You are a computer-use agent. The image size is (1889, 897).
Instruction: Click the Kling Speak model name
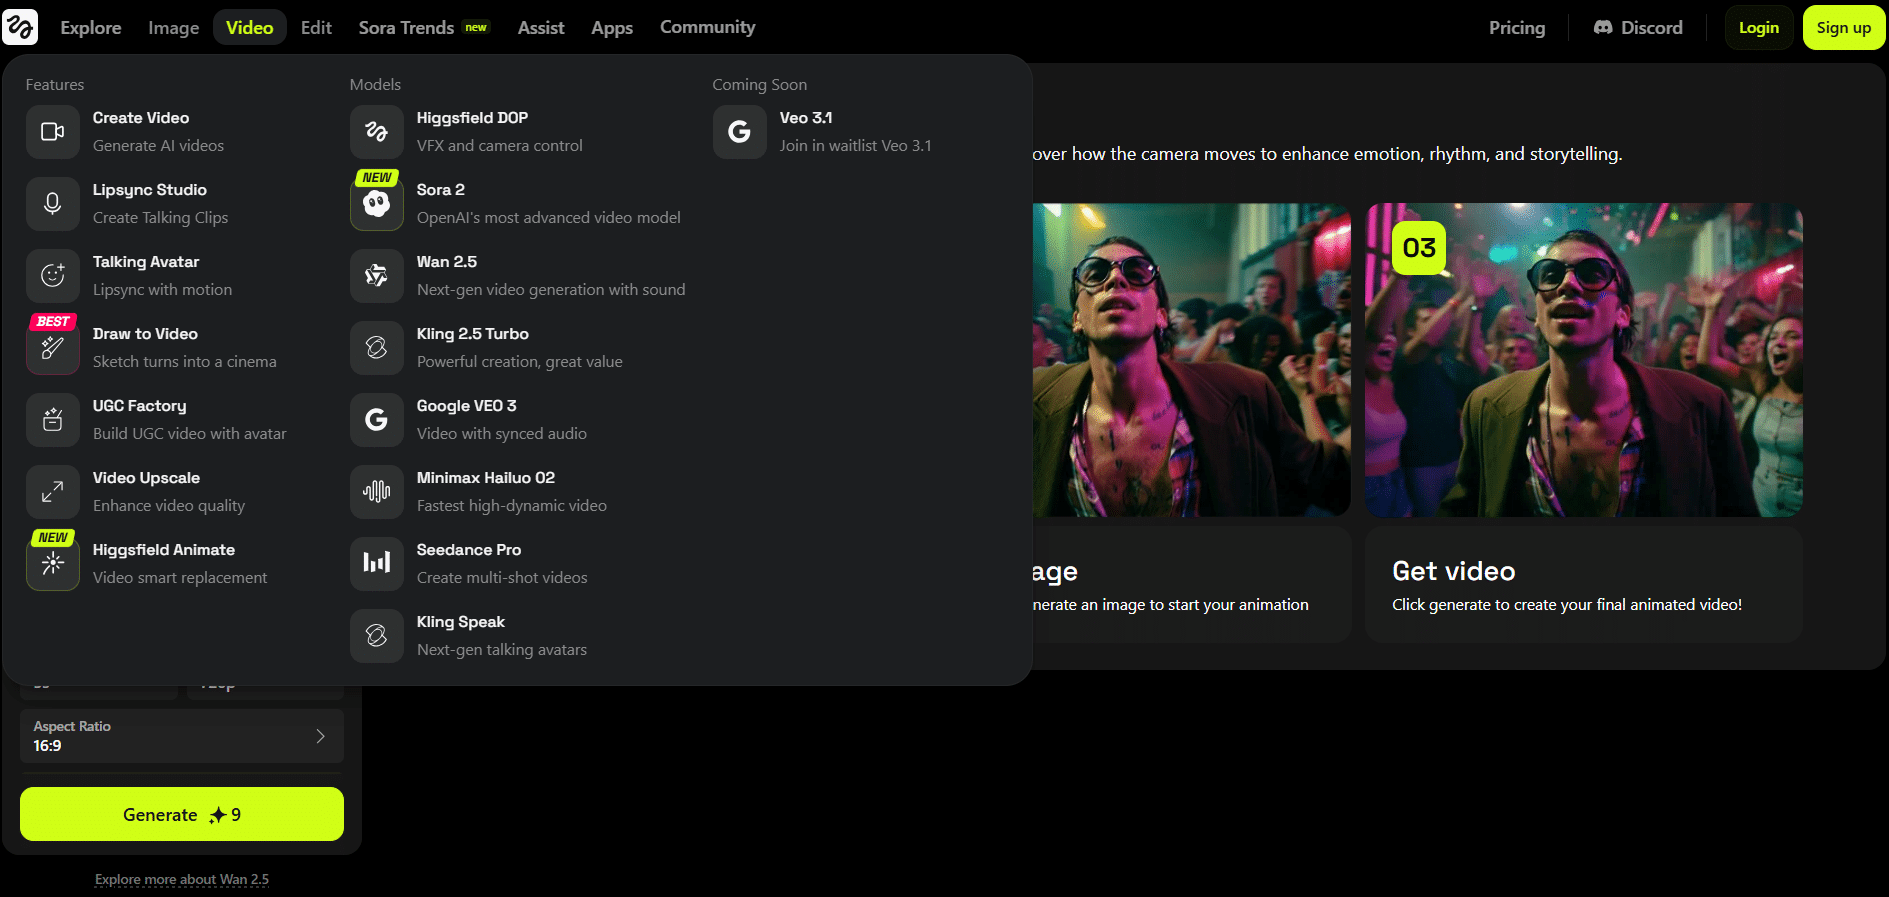pos(461,622)
